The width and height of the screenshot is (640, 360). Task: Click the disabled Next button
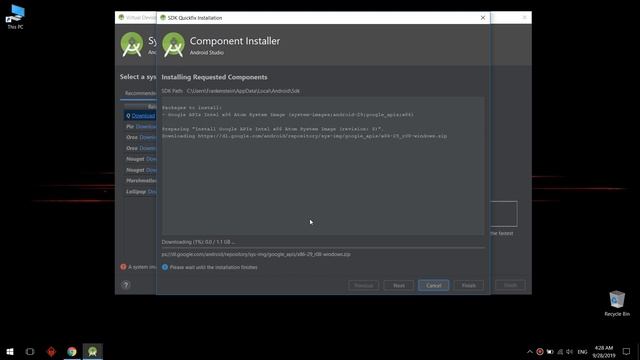(x=399, y=285)
